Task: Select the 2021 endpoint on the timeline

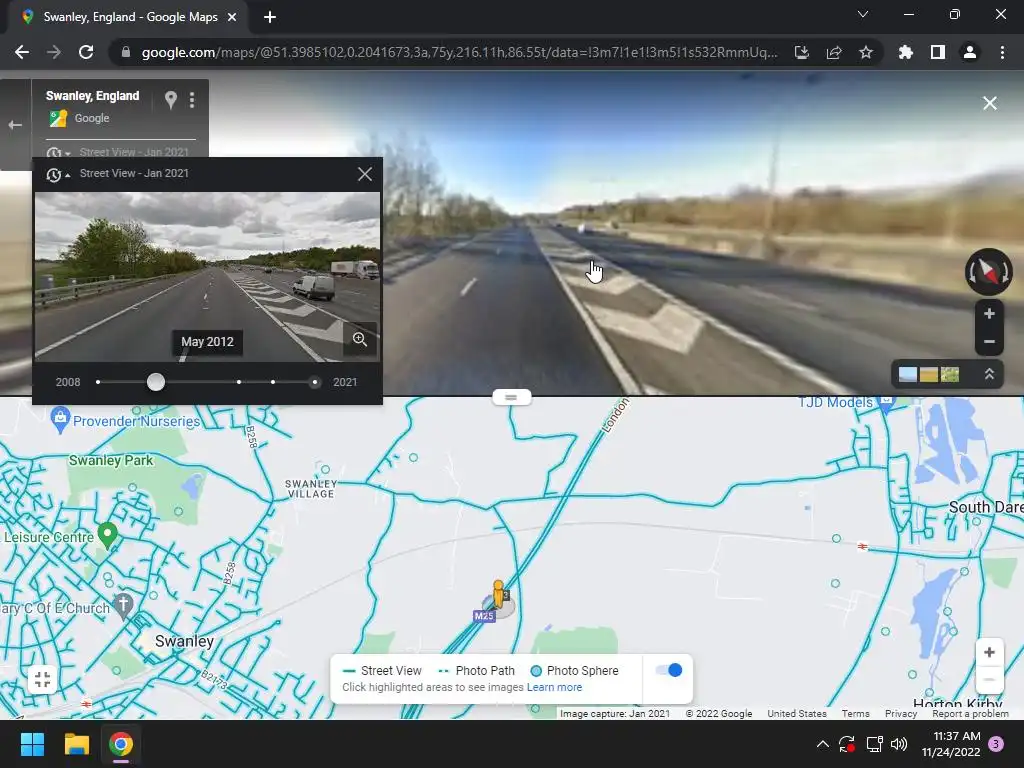Action: pos(315,382)
